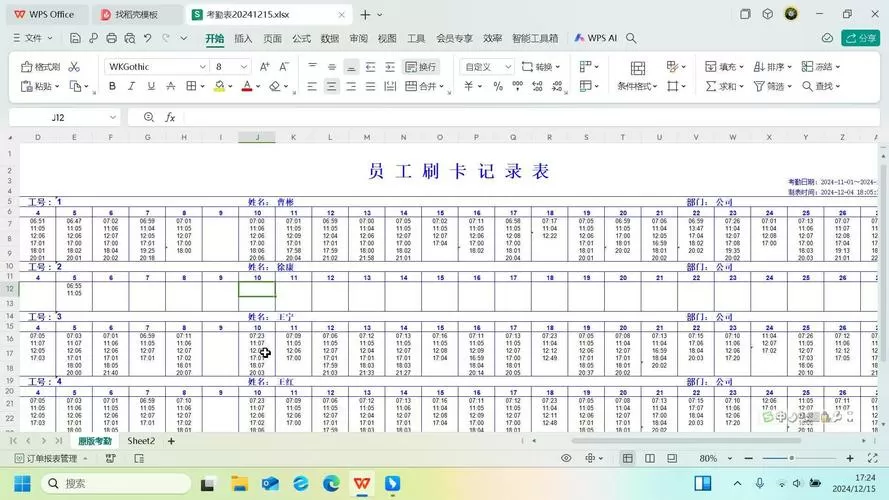Open the 文件 File menu
The width and height of the screenshot is (889, 500).
(33, 38)
